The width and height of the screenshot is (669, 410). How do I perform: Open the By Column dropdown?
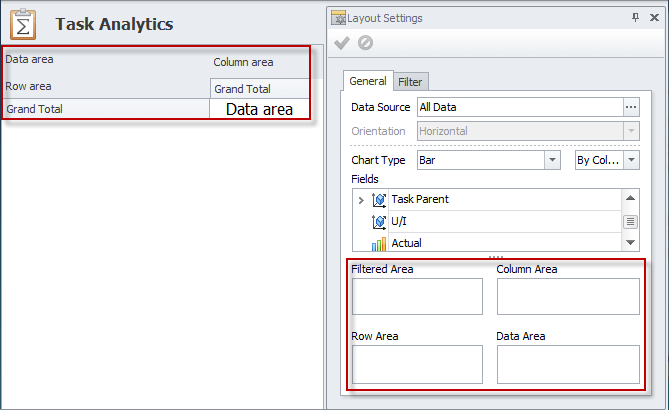coord(631,160)
